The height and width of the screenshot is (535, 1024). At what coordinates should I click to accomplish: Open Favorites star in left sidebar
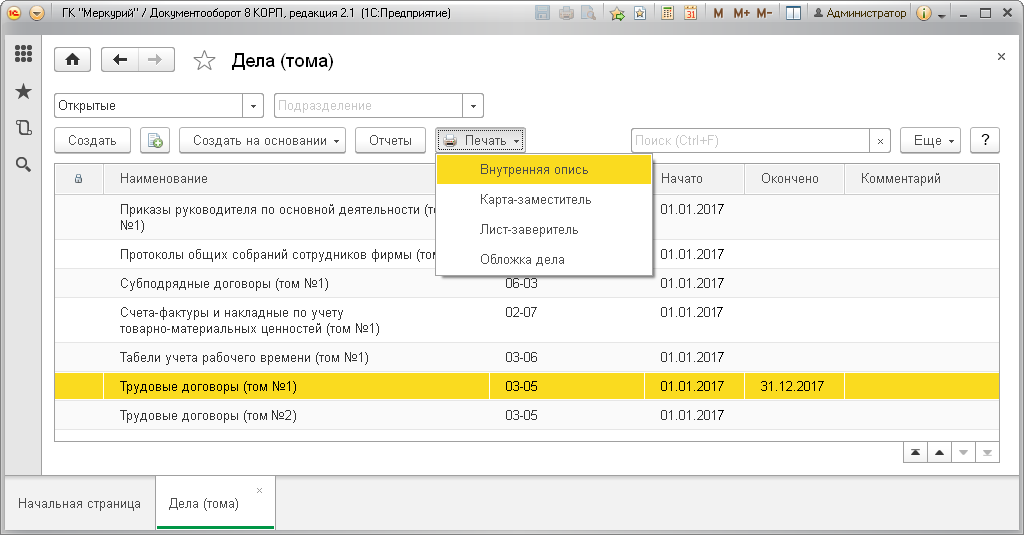click(24, 91)
